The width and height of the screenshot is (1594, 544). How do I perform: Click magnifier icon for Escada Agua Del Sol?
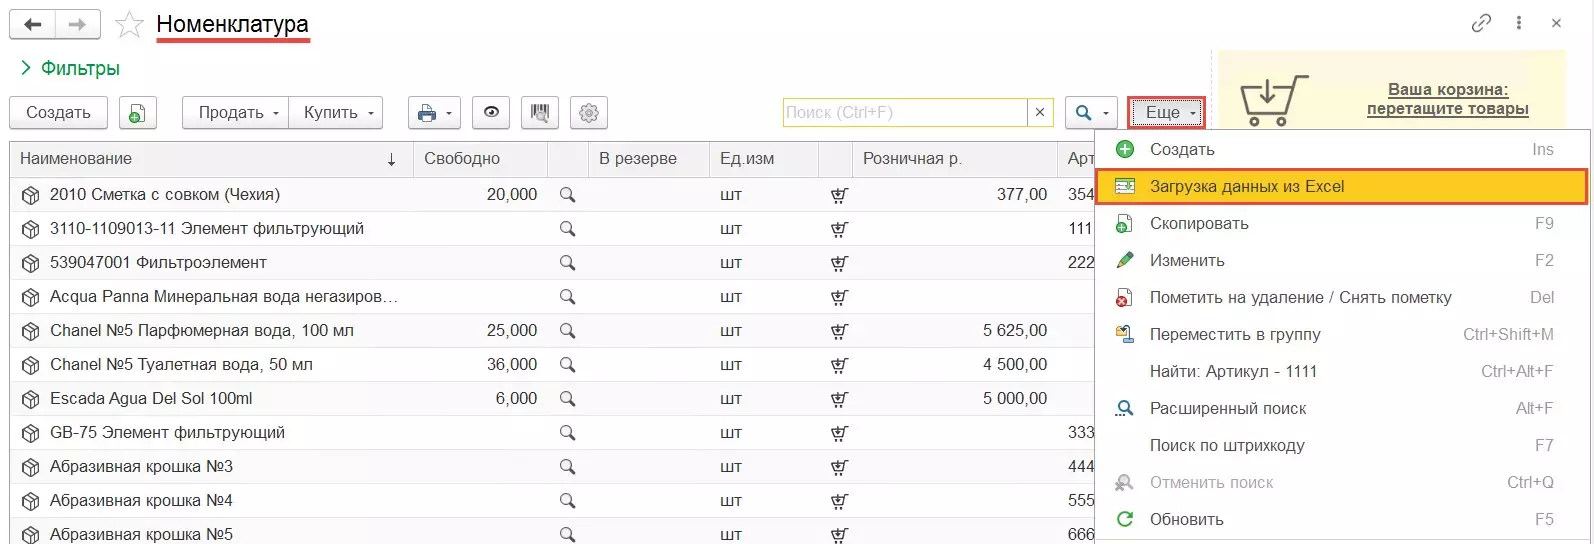coord(567,399)
